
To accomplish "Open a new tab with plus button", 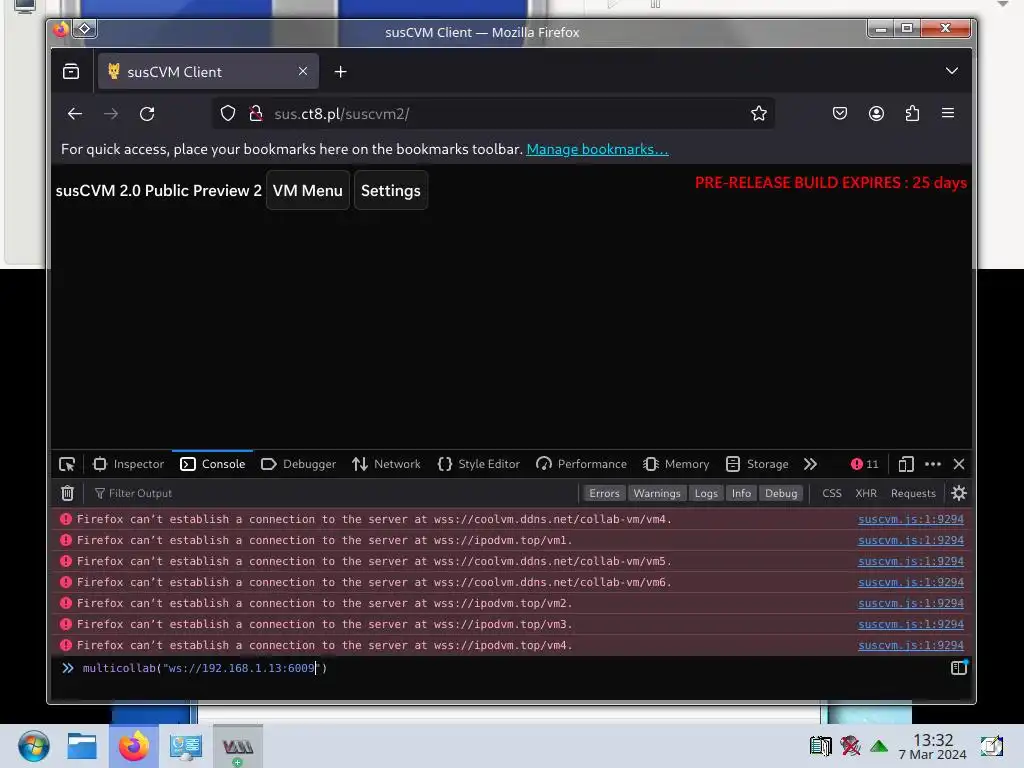I will [340, 72].
